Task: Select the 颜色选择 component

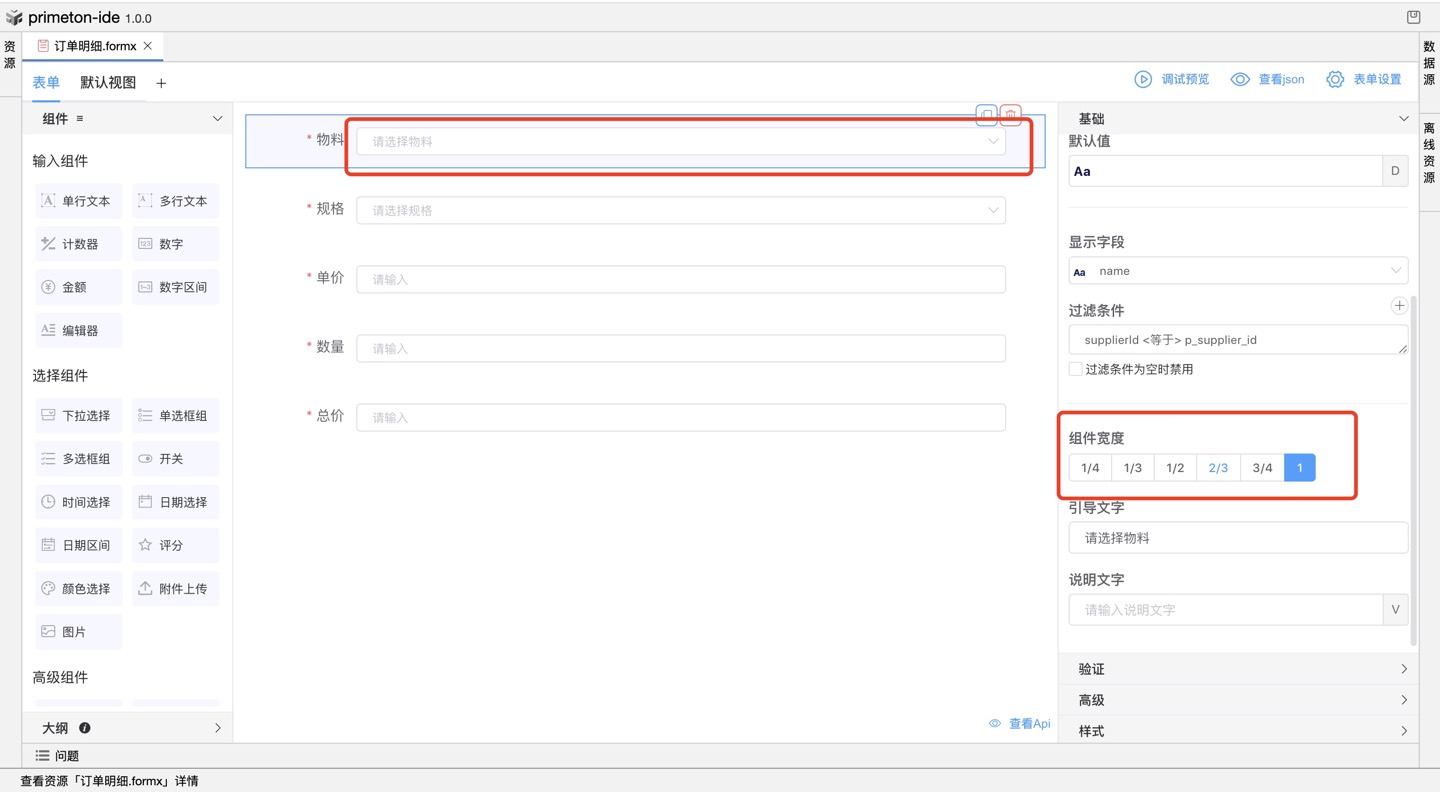Action: point(78,589)
